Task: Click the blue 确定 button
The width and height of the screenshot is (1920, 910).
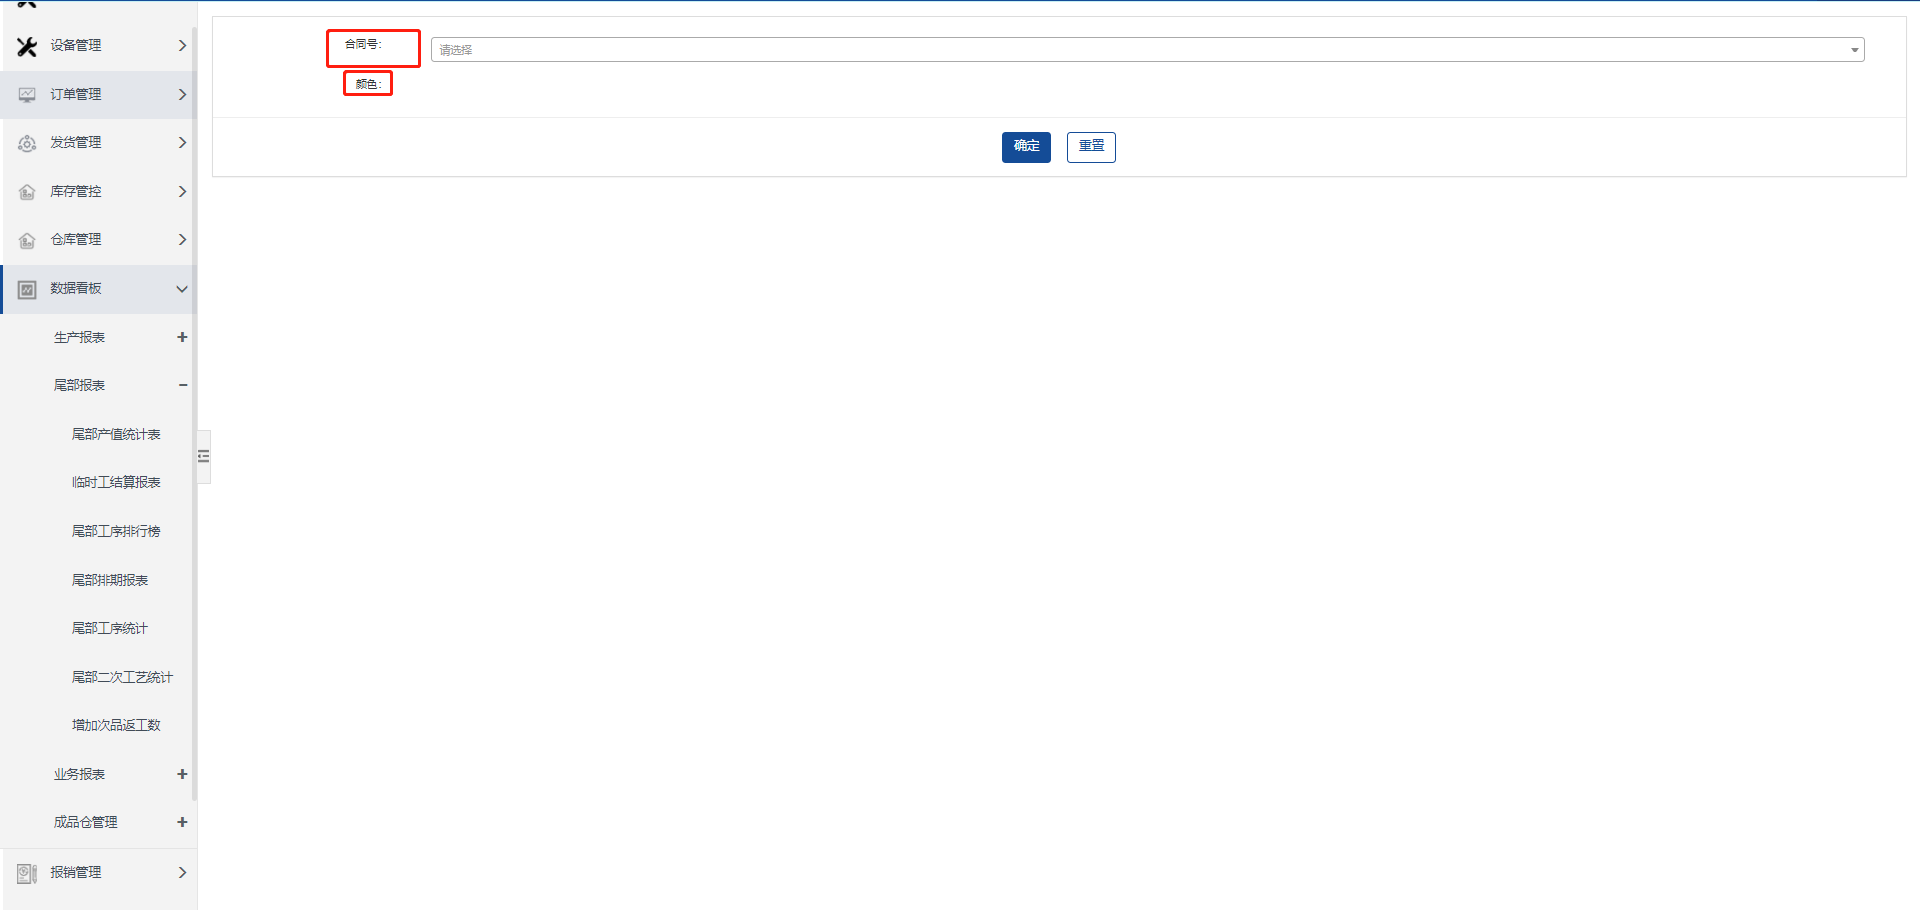Action: click(1026, 147)
